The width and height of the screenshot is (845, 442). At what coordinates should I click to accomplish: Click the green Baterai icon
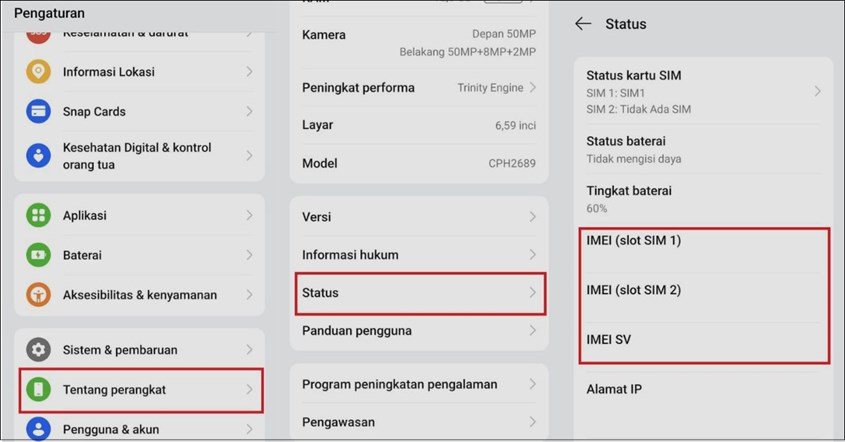click(38, 255)
